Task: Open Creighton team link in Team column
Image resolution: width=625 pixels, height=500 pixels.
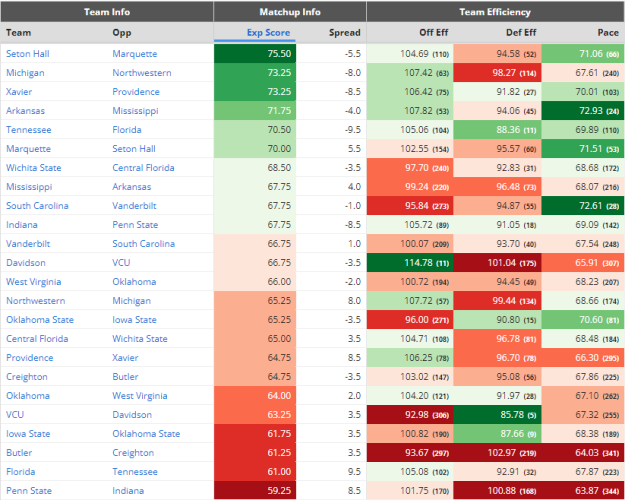Action: [x=27, y=377]
